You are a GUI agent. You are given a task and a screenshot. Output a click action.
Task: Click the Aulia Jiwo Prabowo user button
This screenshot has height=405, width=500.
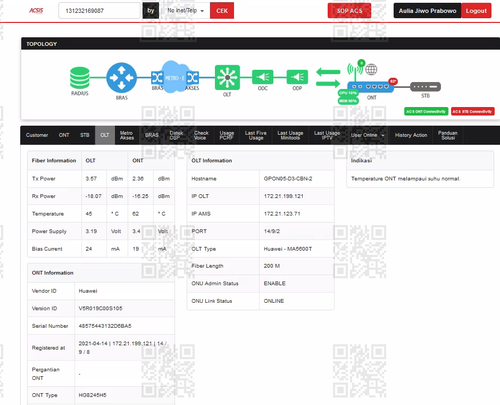427,11
